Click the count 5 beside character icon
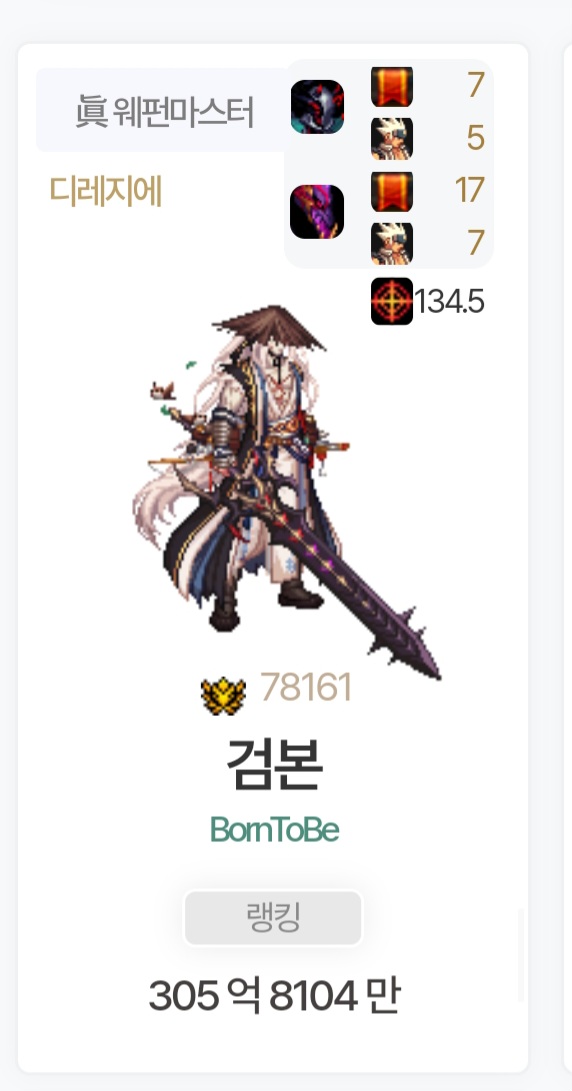The height and width of the screenshot is (1091, 572). point(475,138)
